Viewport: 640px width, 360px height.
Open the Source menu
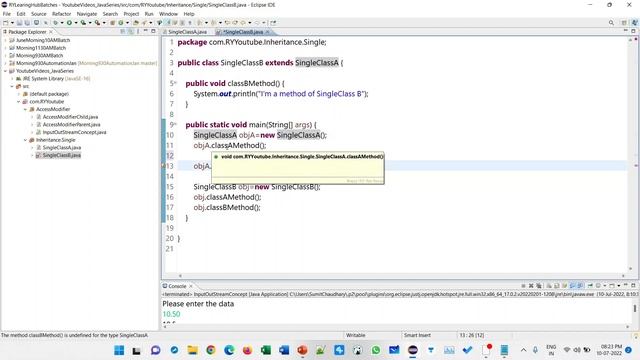click(x=39, y=14)
